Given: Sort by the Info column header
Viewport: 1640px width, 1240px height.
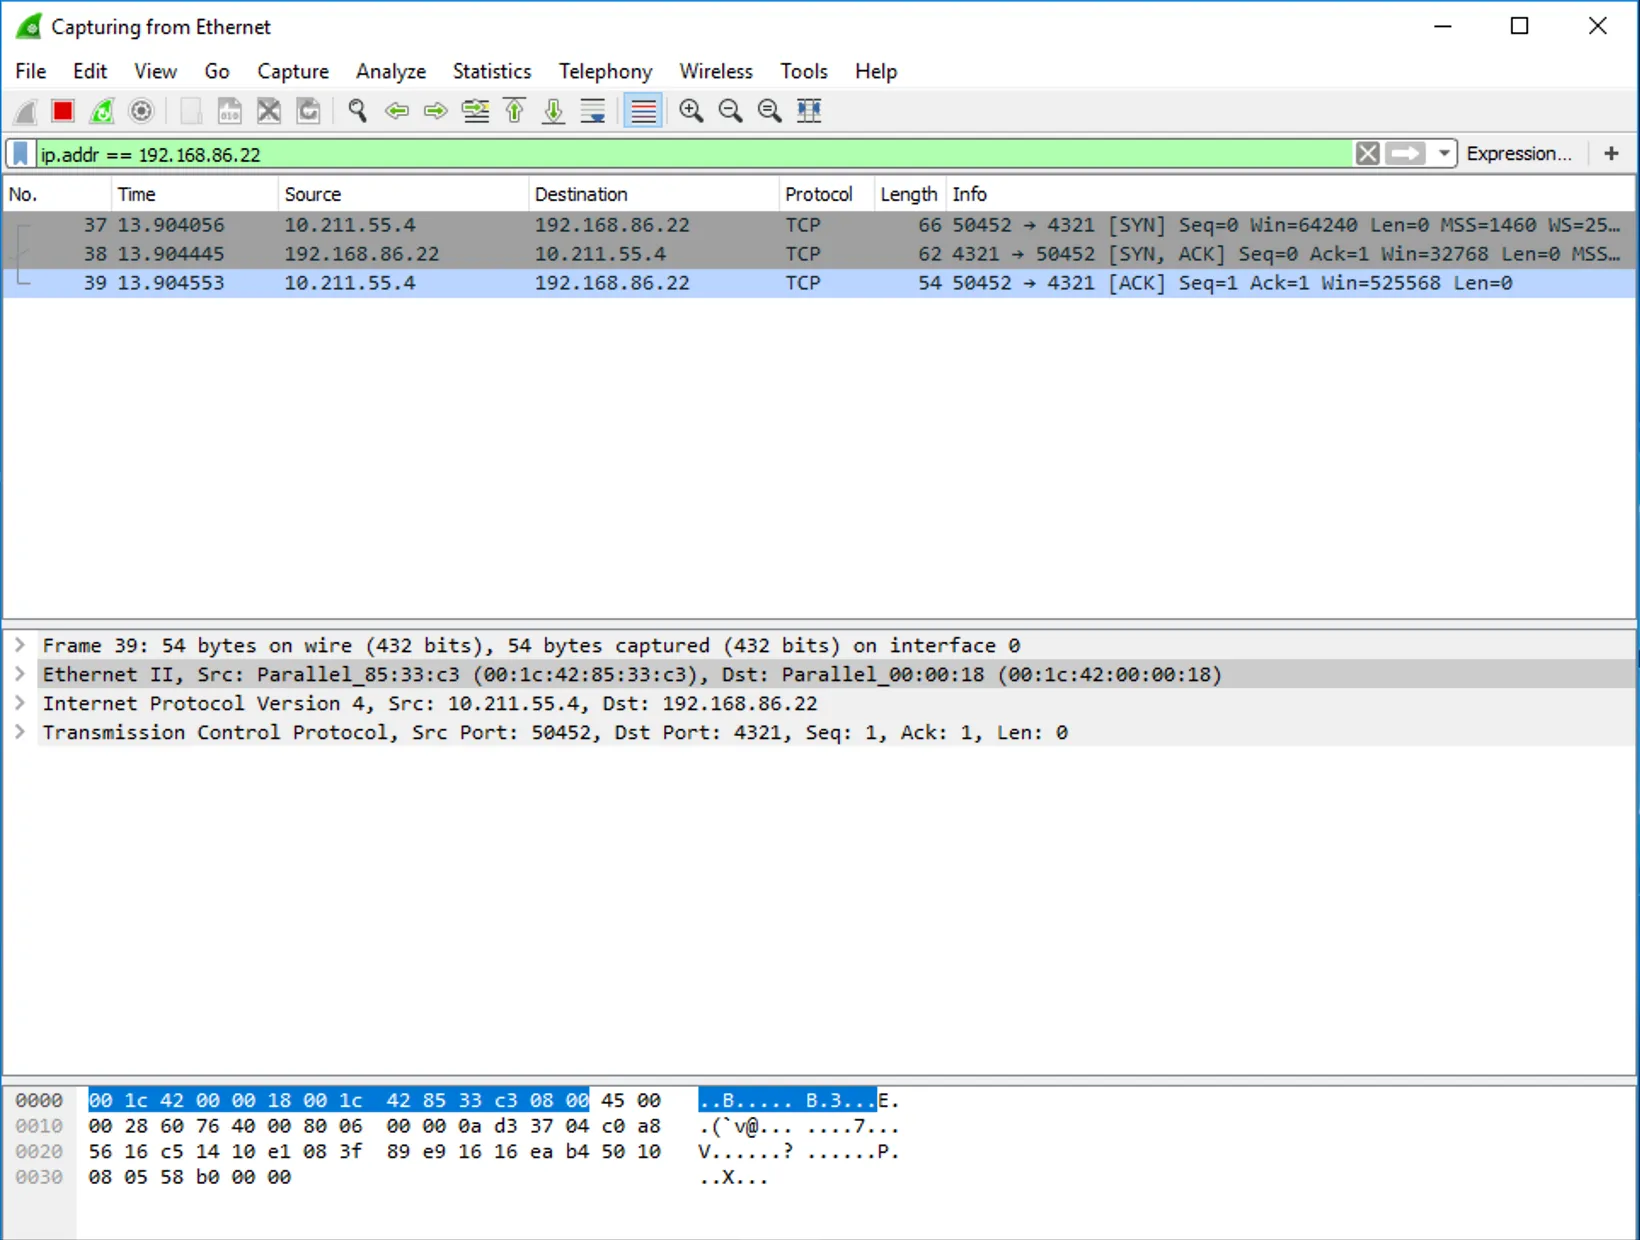Looking at the screenshot, I should tap(1290, 194).
